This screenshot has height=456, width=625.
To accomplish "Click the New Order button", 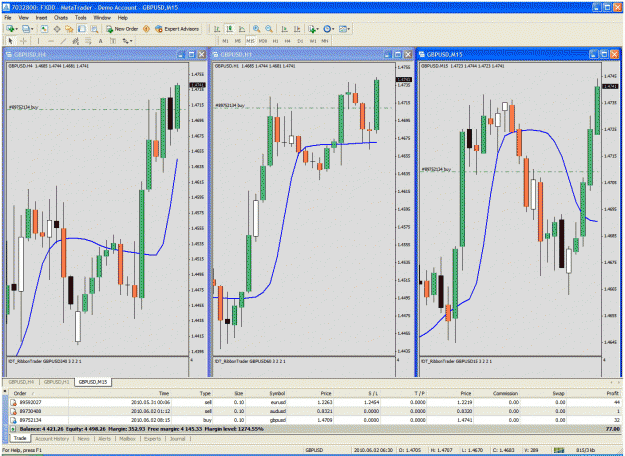I will [x=122, y=29].
